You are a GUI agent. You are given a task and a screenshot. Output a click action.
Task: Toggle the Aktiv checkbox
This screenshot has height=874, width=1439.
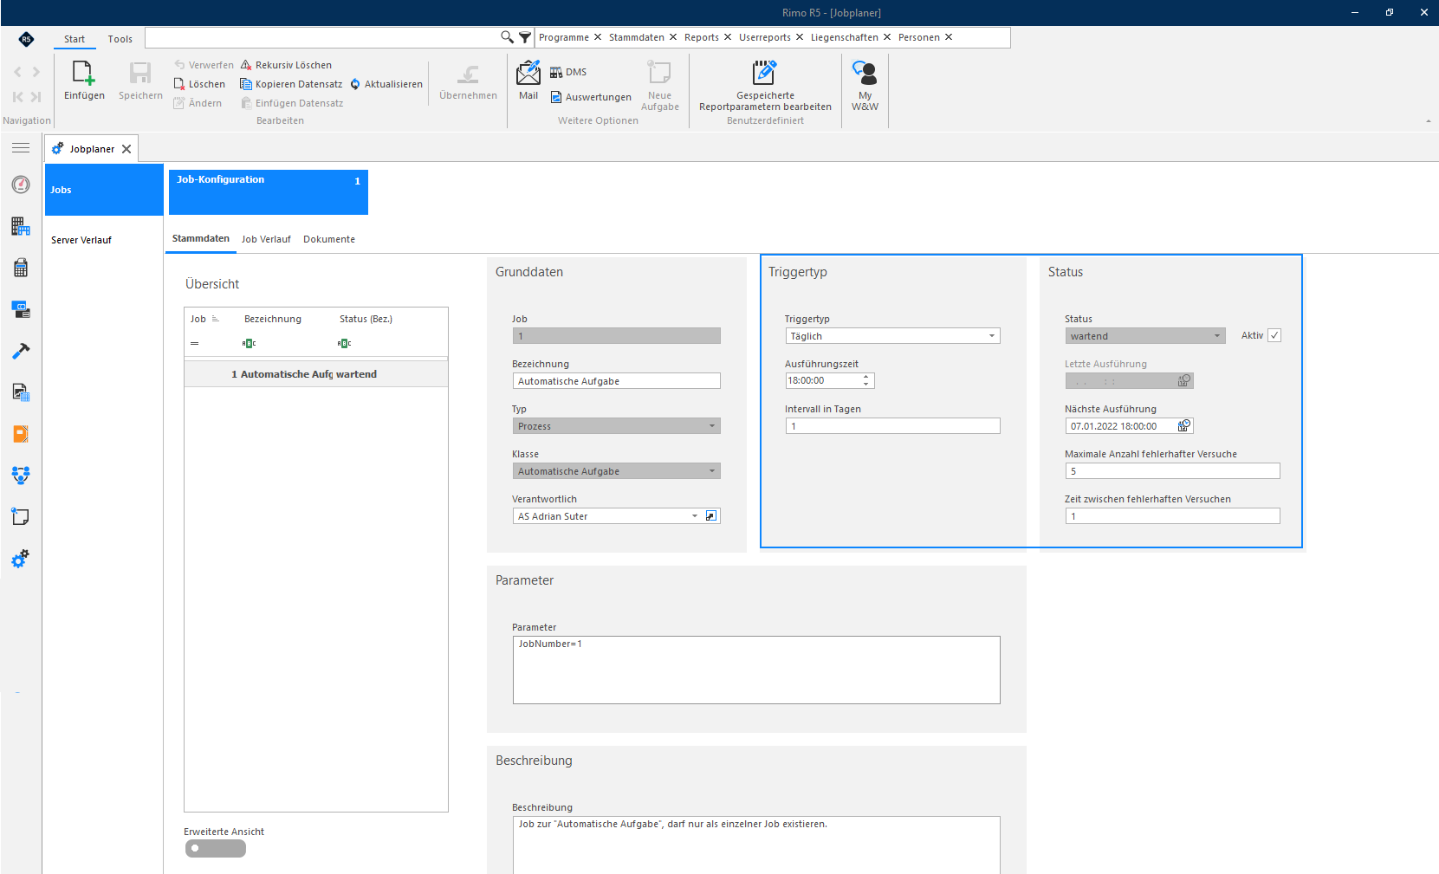[1274, 335]
